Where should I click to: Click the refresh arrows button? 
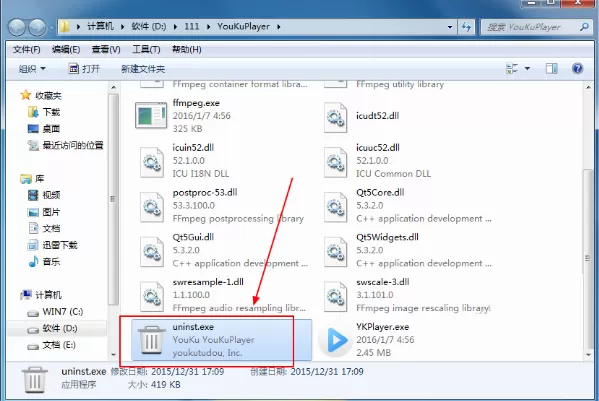466,27
